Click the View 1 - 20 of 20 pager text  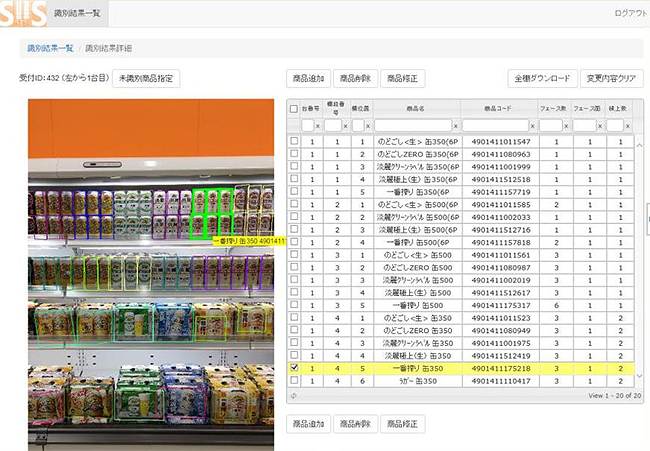pos(614,396)
